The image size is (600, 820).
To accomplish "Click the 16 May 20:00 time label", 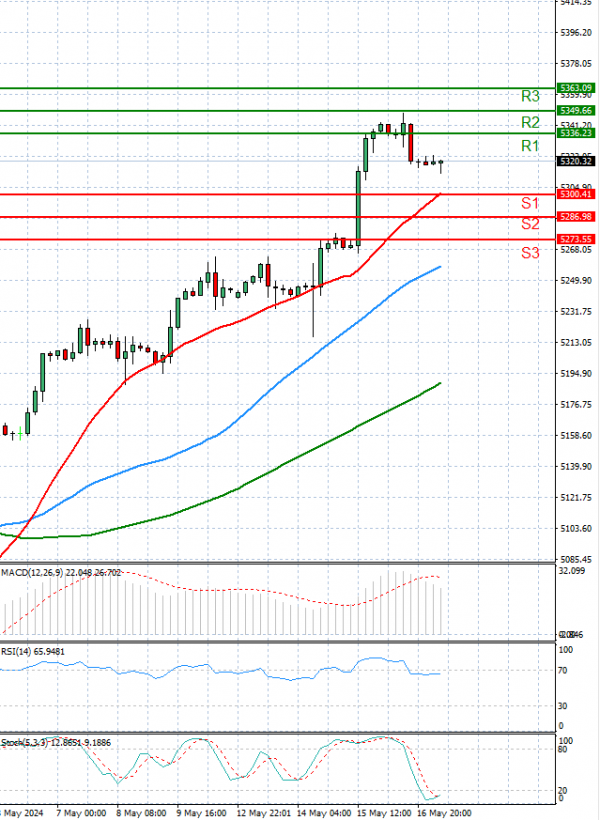I will [444, 813].
